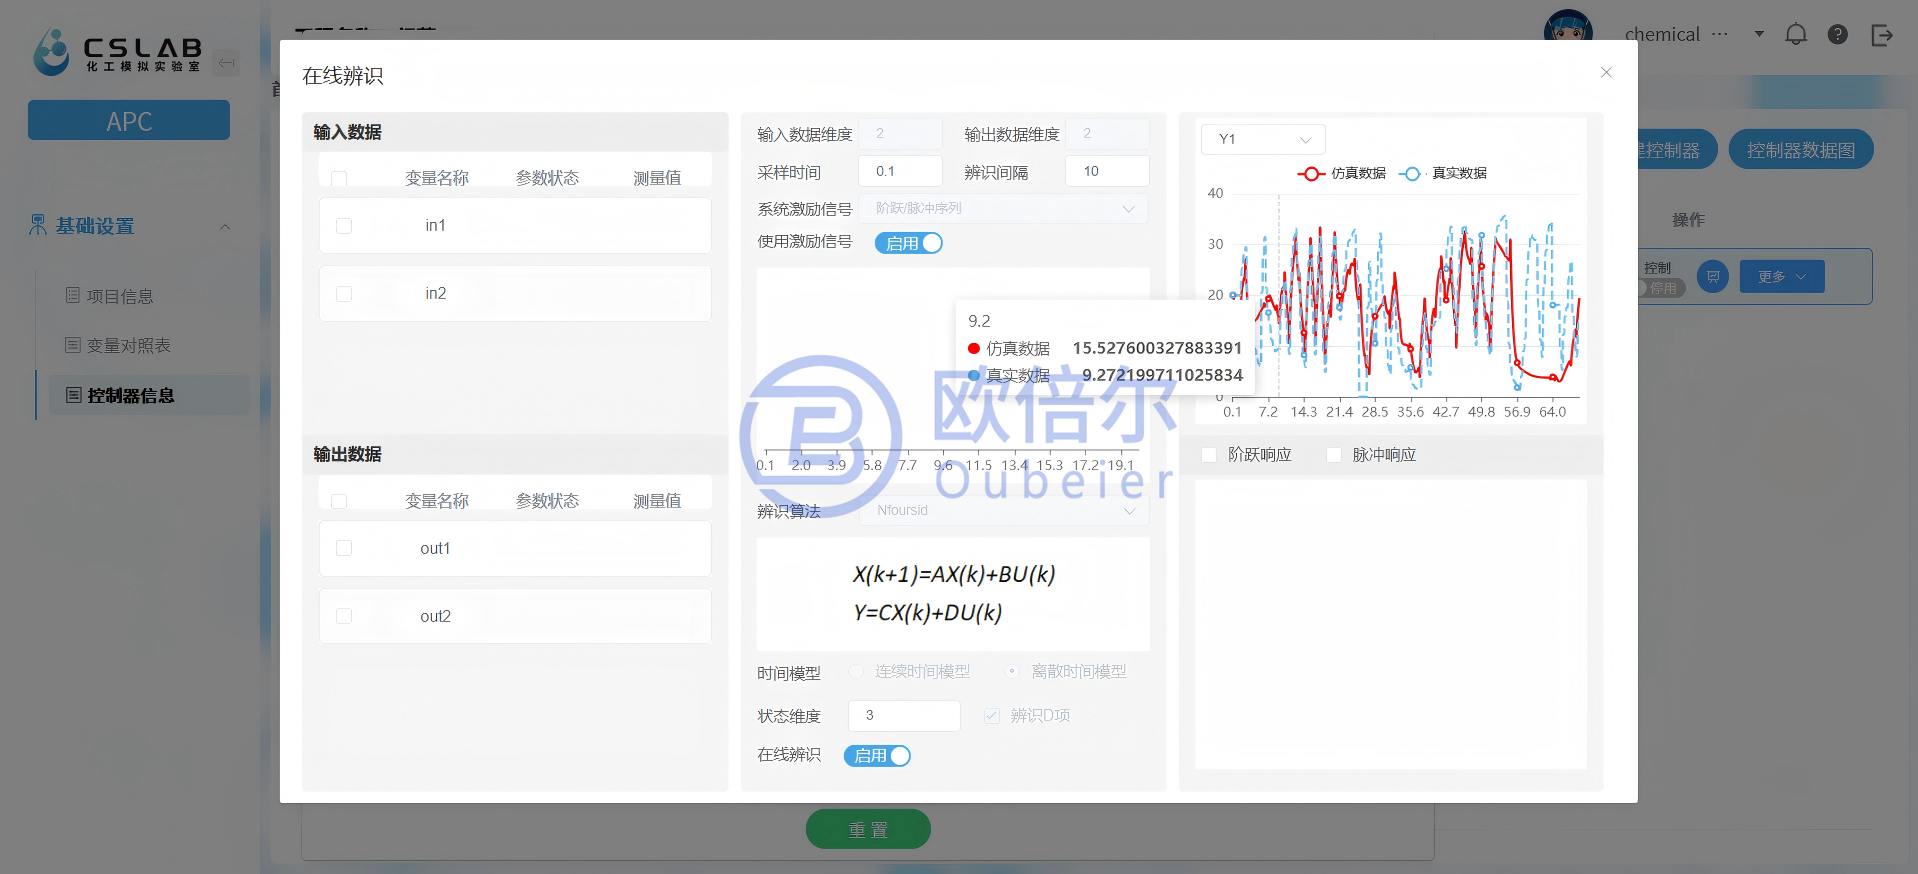This screenshot has height=874, width=1918.
Task: Open the help question mark icon
Action: pyautogui.click(x=1837, y=35)
